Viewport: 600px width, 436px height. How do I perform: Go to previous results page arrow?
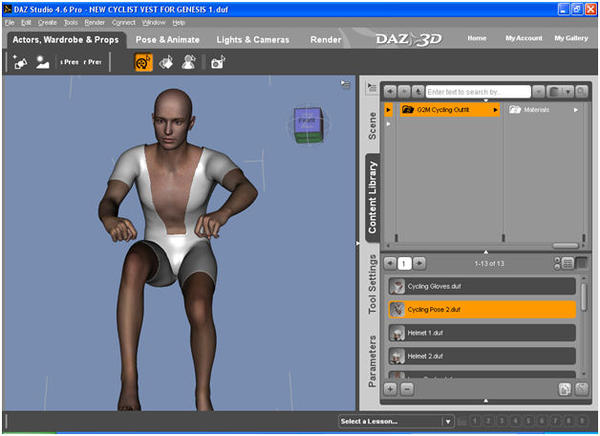coord(390,263)
